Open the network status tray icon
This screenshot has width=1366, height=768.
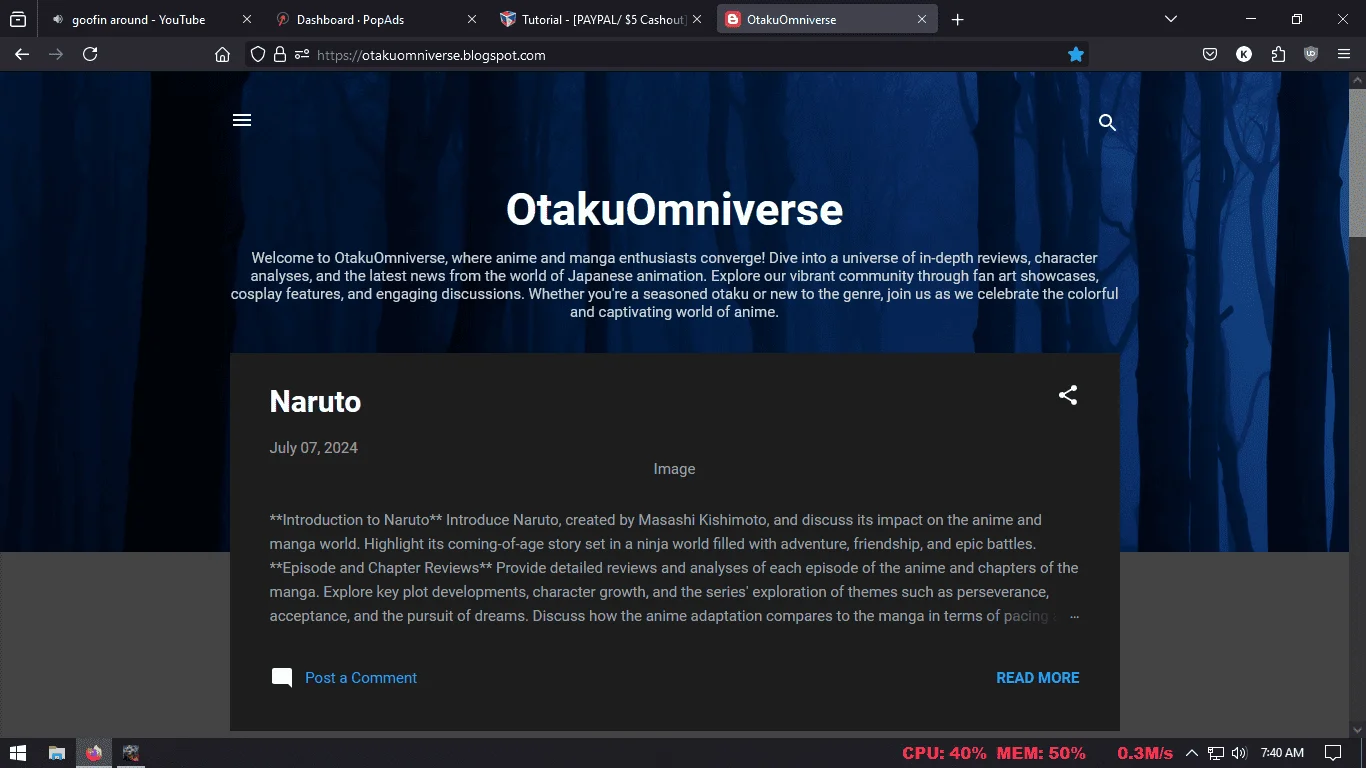pyautogui.click(x=1216, y=753)
